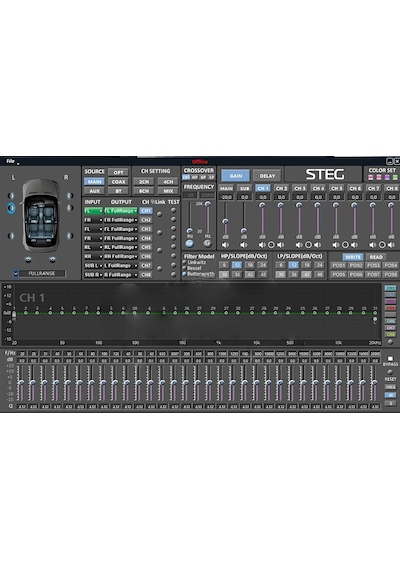Open the RL input dropdown in the CH5 row
Image resolution: width=400 pixels, height=570 pixels.
click(93, 247)
